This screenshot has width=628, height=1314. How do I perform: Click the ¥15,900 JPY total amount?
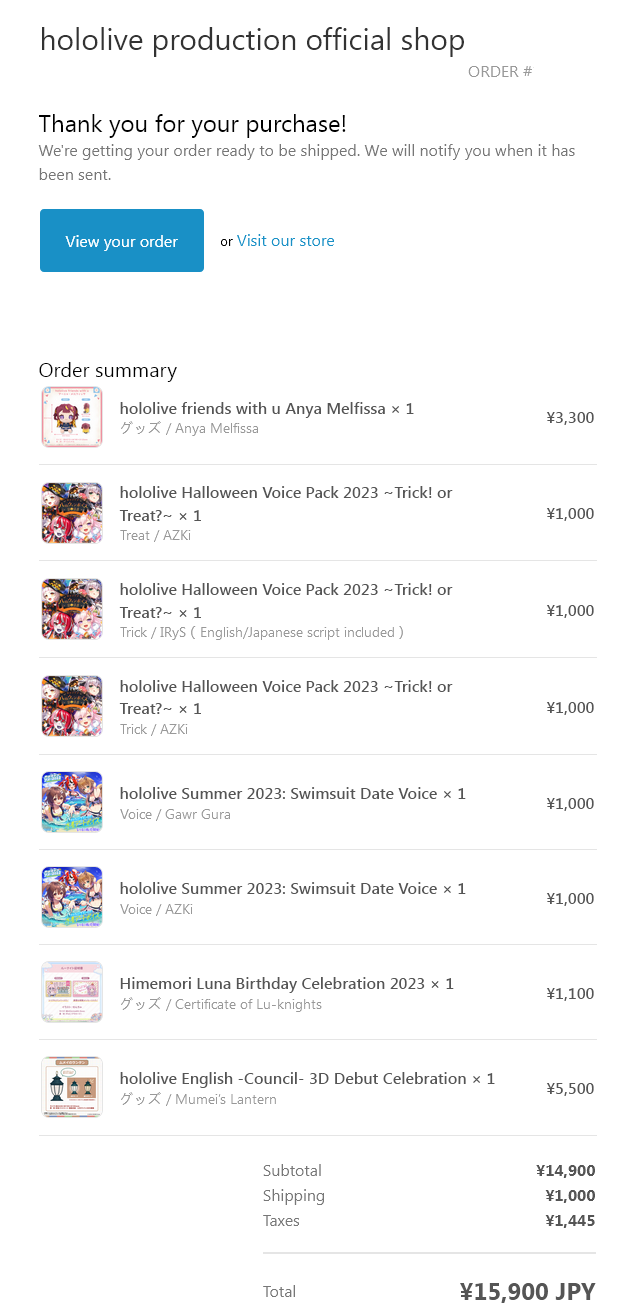(527, 1292)
